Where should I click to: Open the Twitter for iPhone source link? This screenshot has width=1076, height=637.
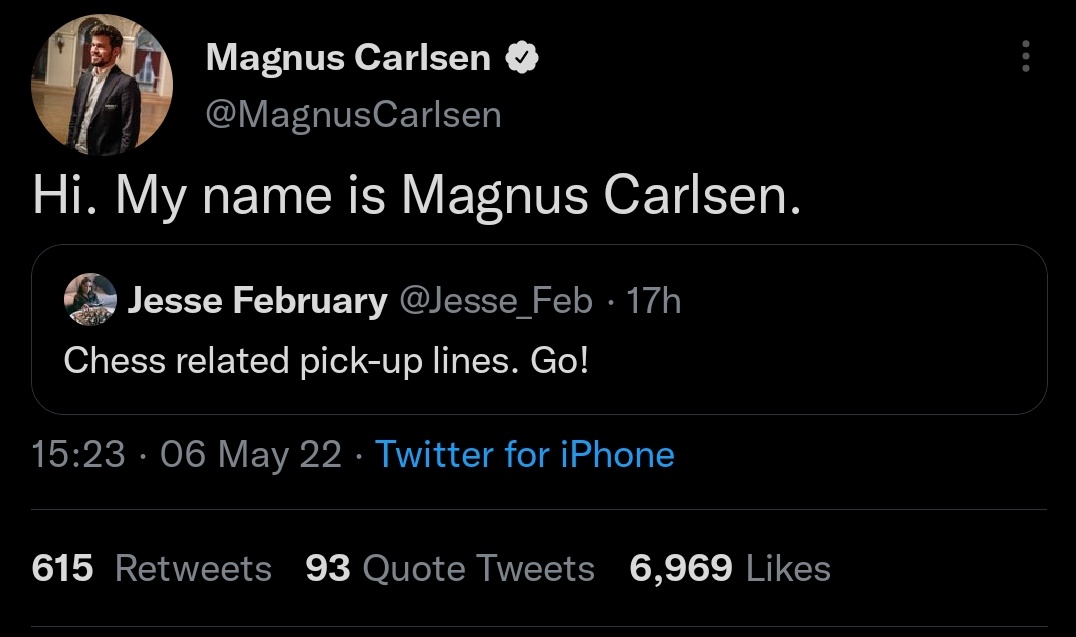pos(525,455)
